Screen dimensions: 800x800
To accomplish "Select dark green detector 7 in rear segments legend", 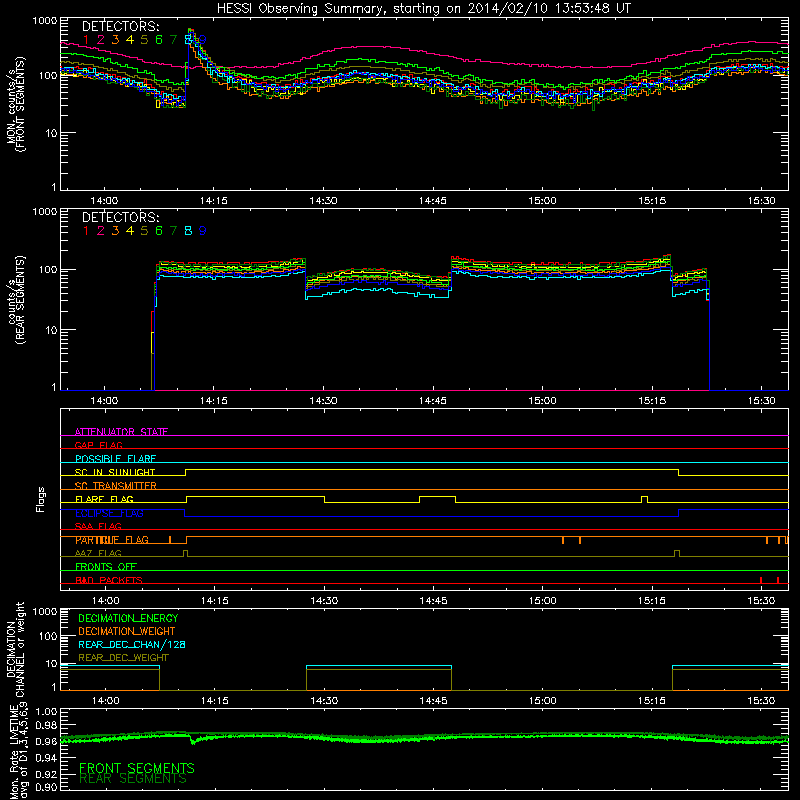I will tap(173, 231).
